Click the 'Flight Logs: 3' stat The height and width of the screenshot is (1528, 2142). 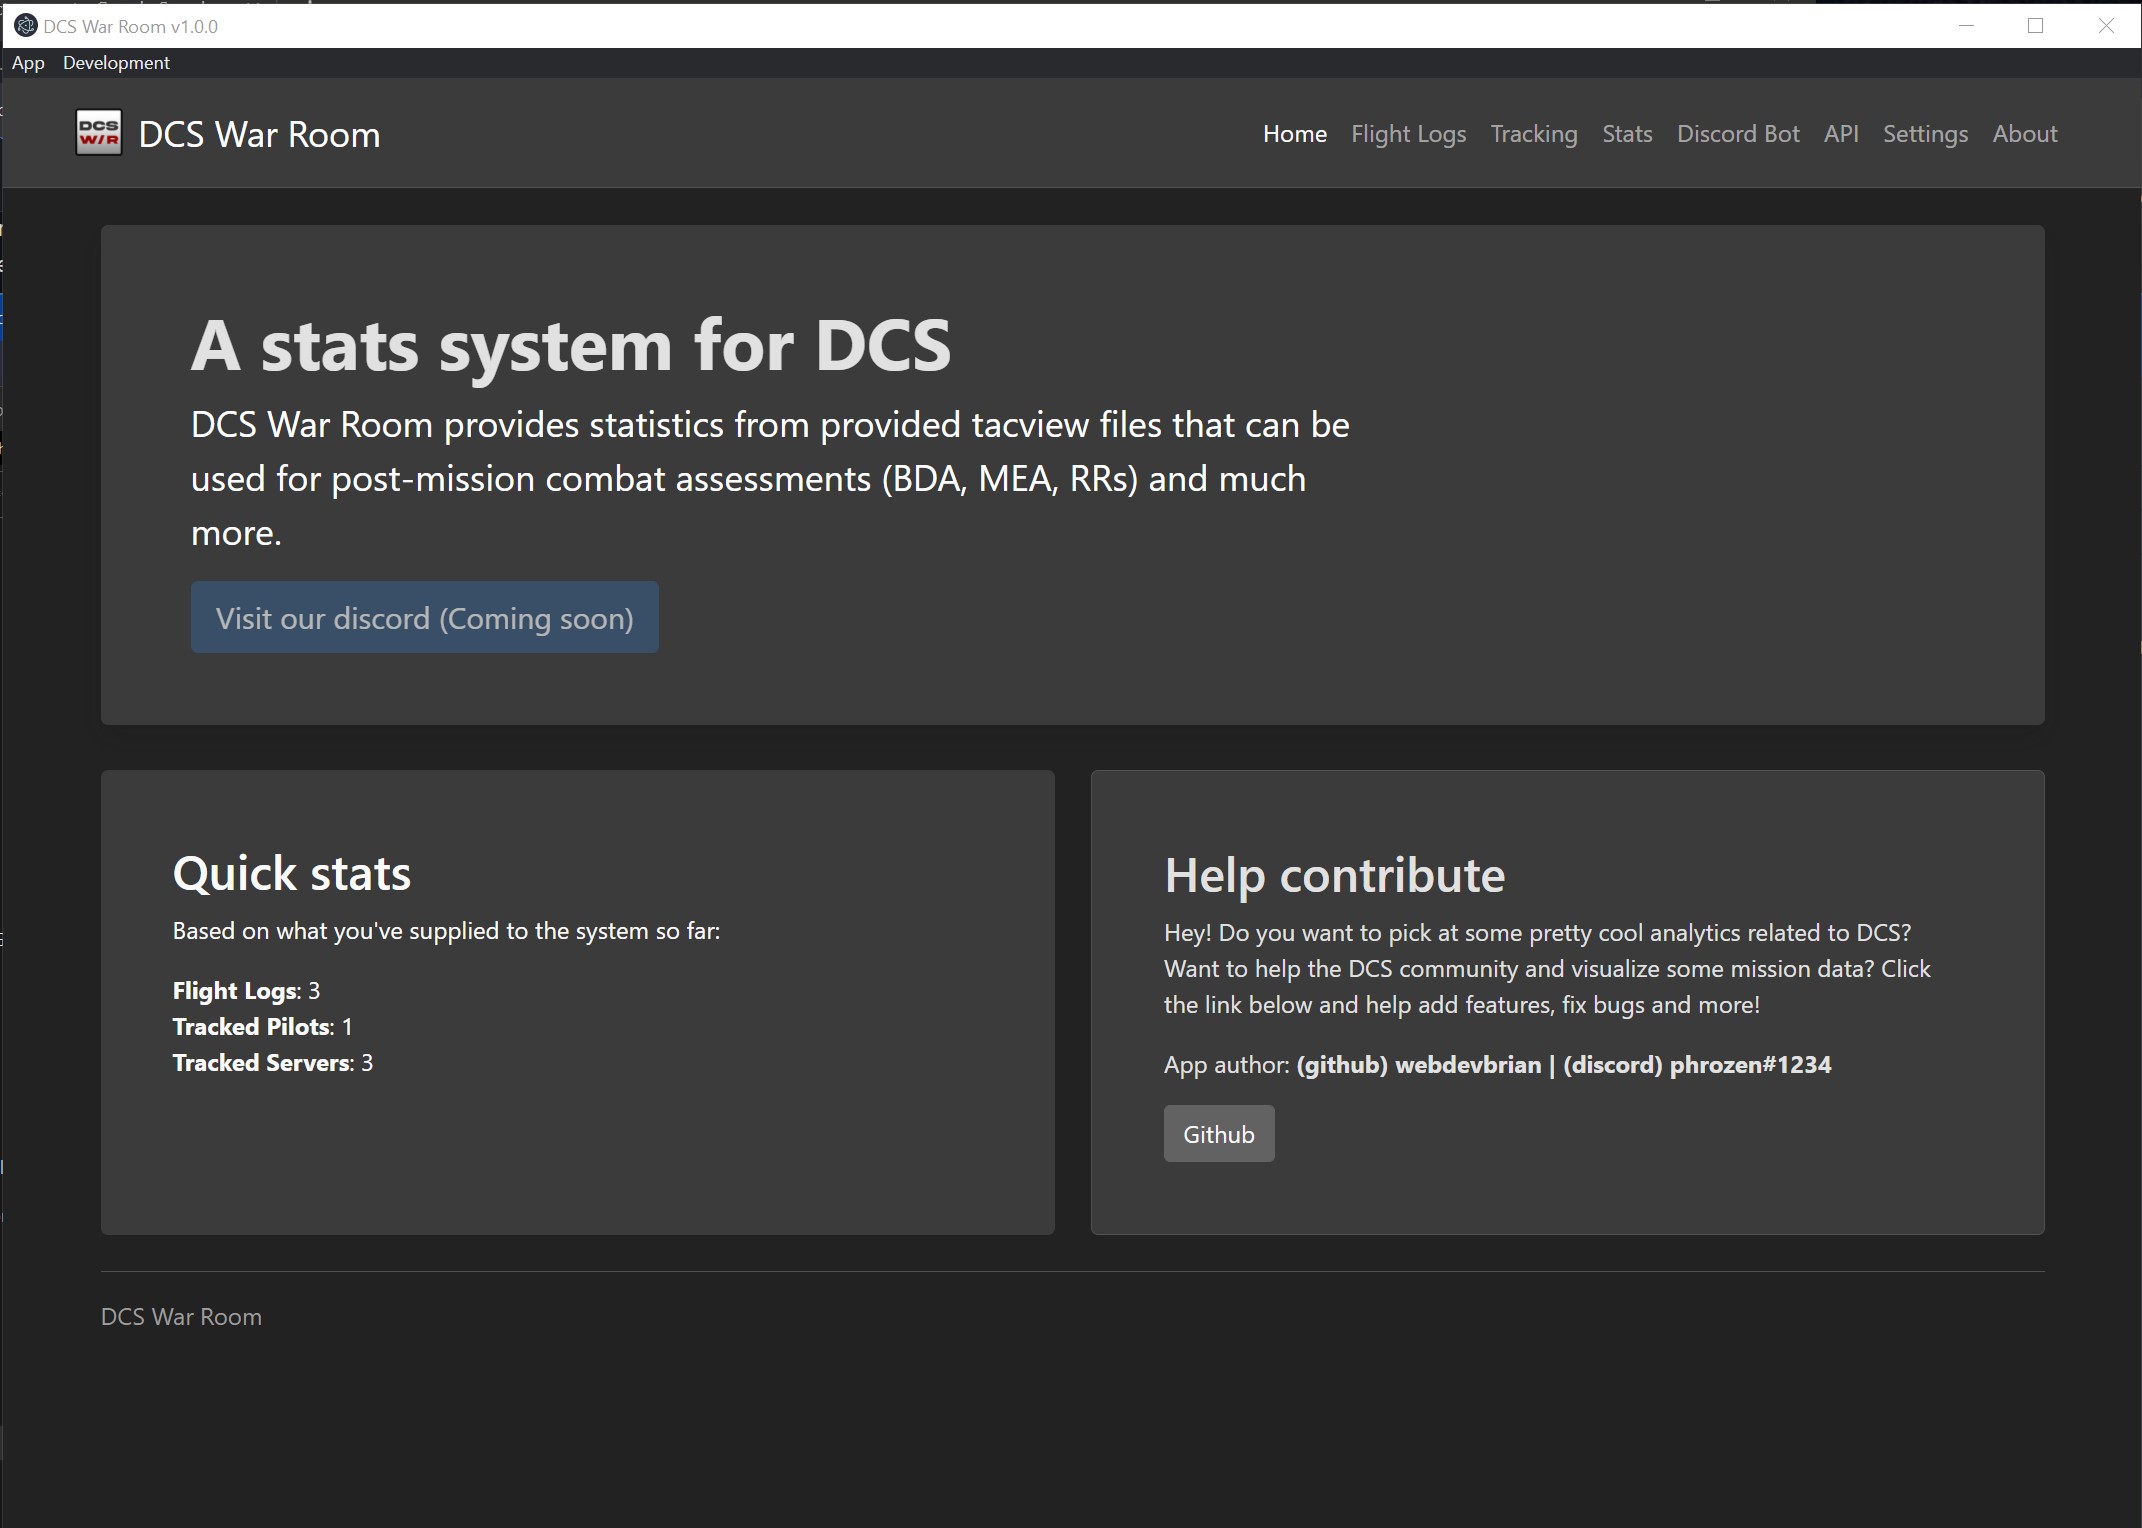[246, 990]
